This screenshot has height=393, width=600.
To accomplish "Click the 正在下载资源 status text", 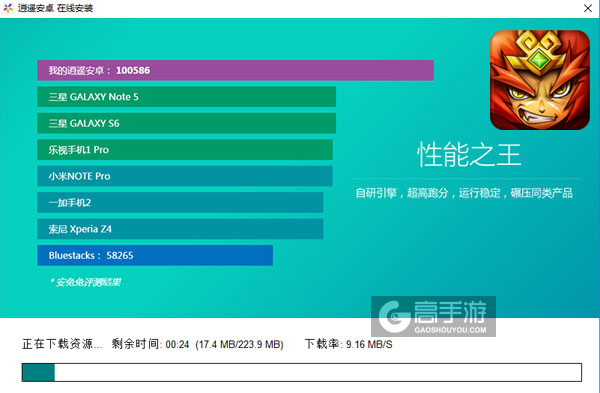I will (62, 344).
